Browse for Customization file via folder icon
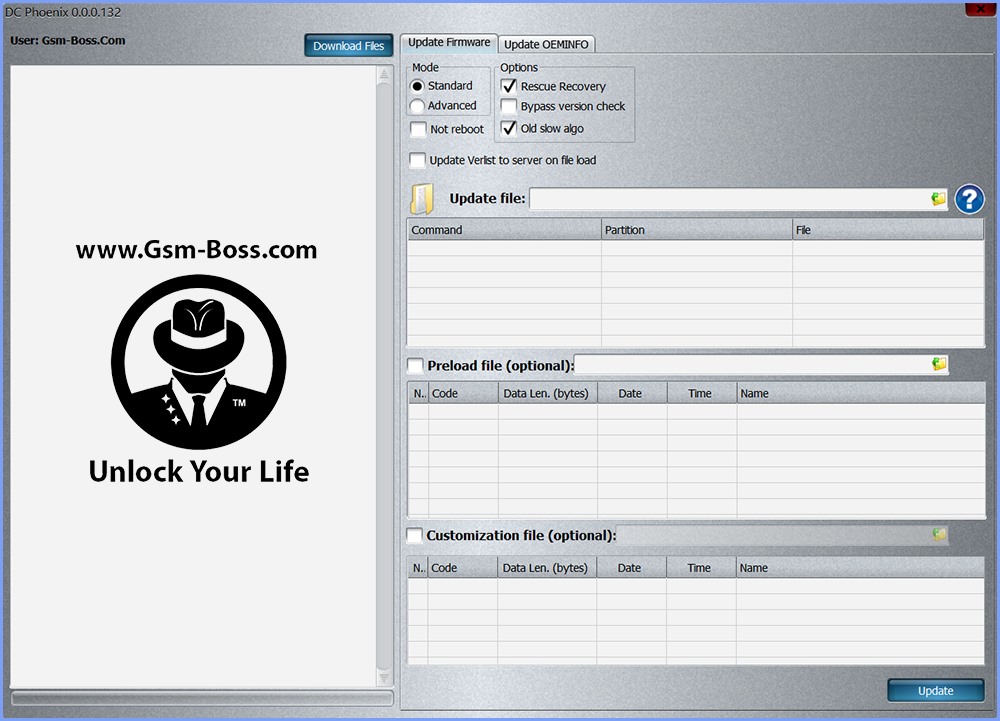 pyautogui.click(x=939, y=534)
